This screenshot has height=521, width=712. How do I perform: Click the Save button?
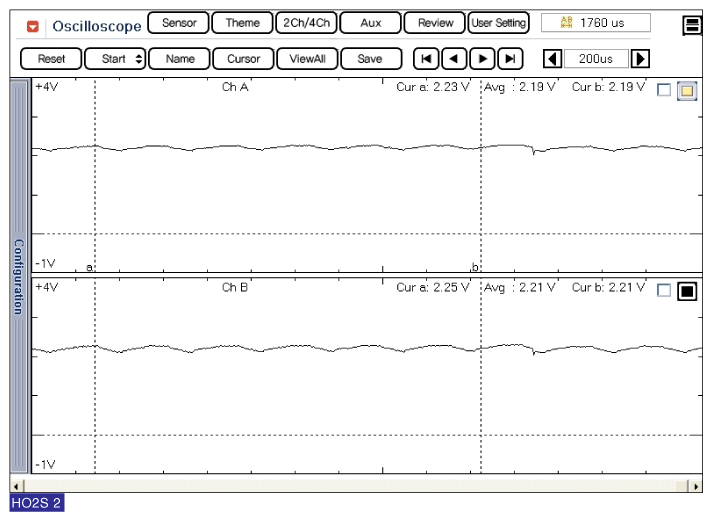369,59
